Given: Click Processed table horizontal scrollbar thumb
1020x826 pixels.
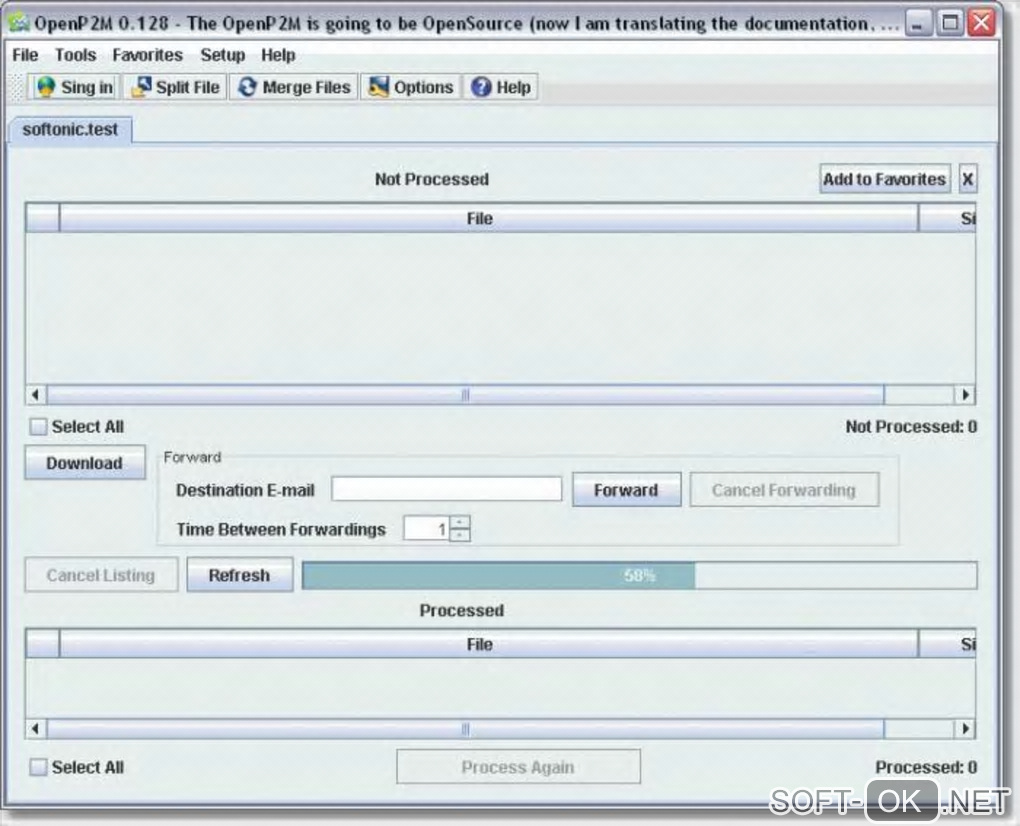Looking at the screenshot, I should click(x=466, y=729).
